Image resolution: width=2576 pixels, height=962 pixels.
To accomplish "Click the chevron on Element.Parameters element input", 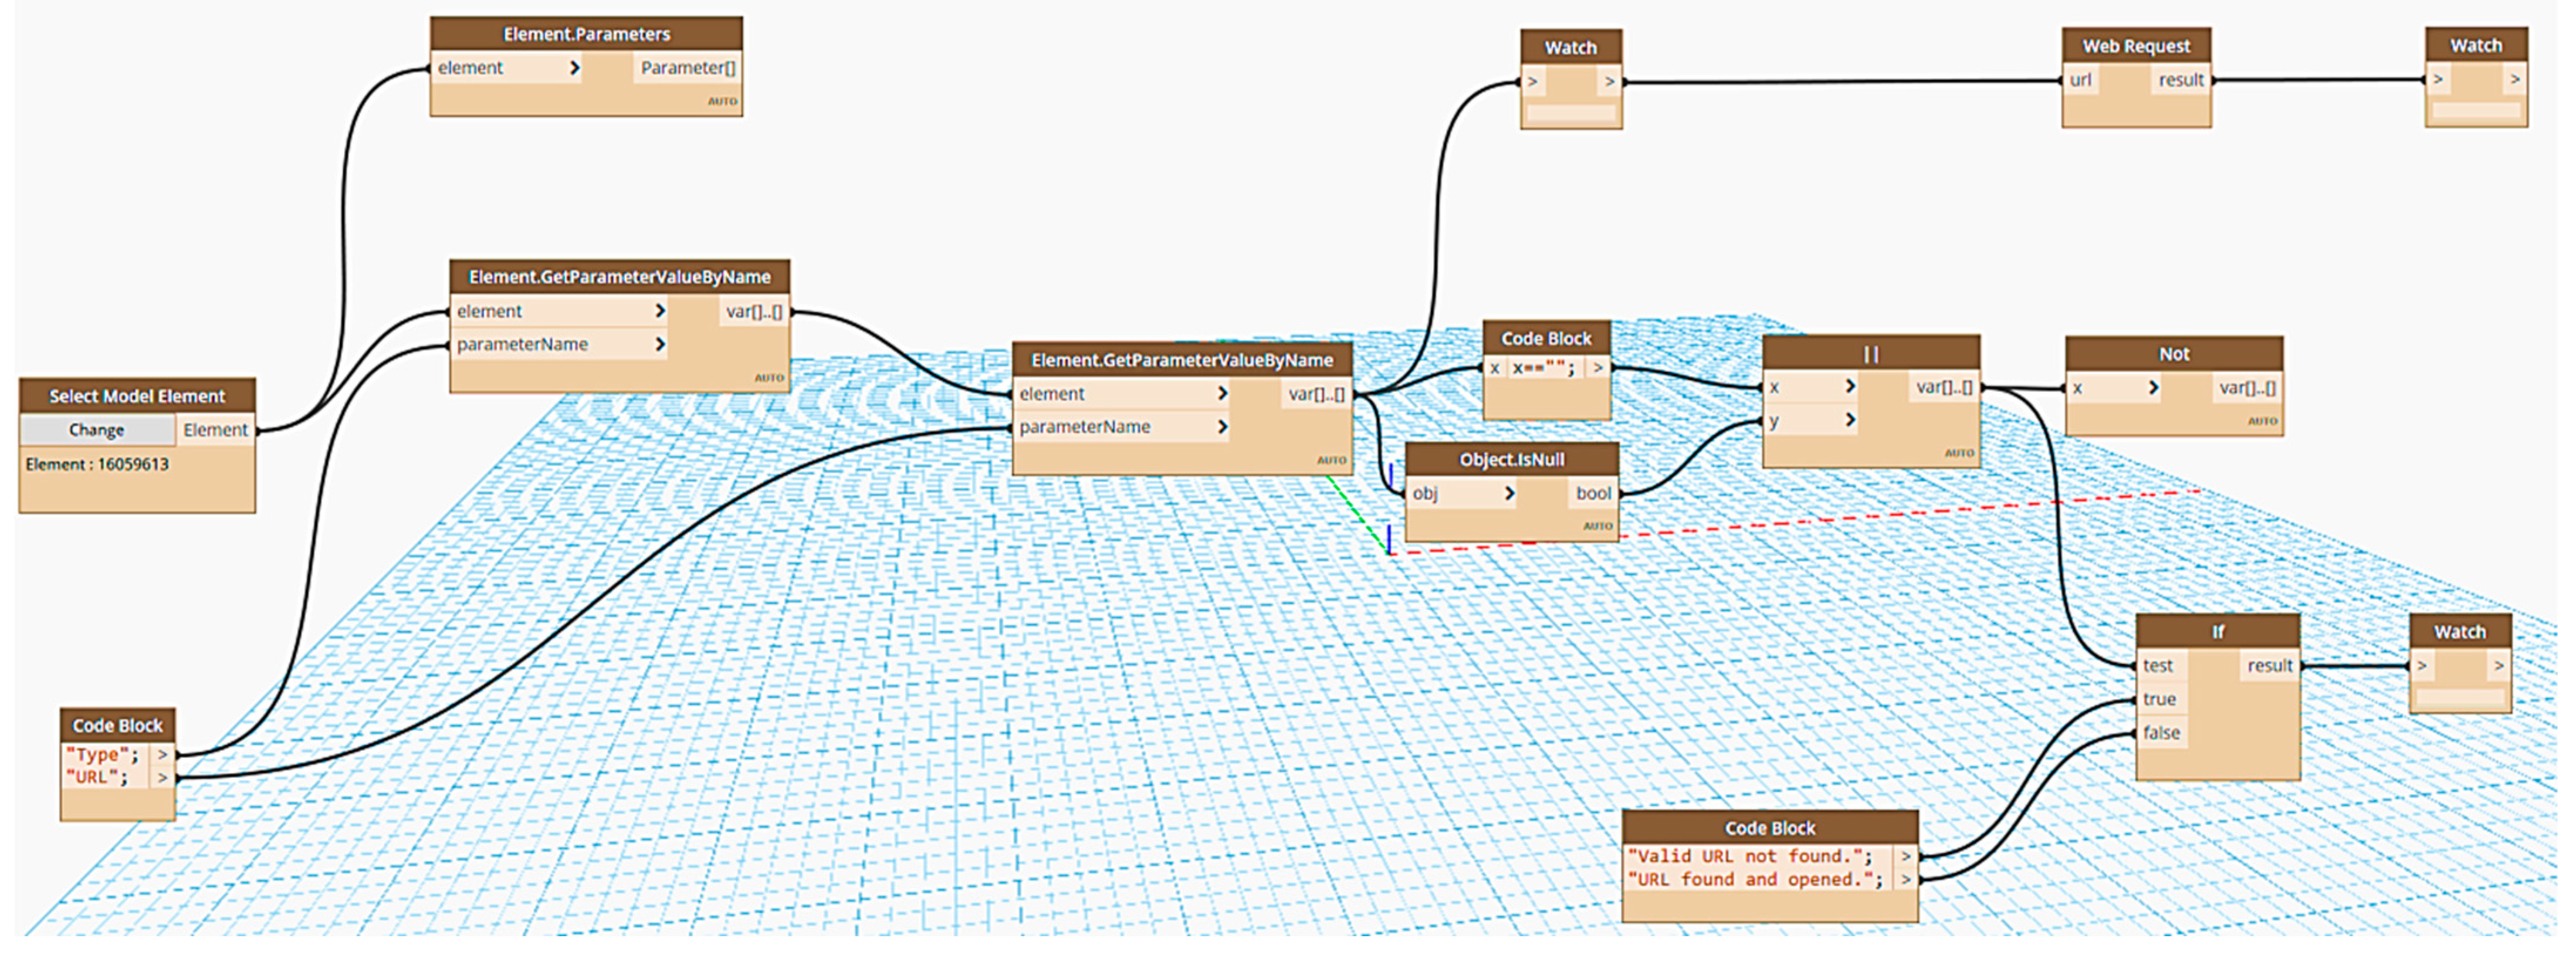I will pyautogui.click(x=574, y=68).
